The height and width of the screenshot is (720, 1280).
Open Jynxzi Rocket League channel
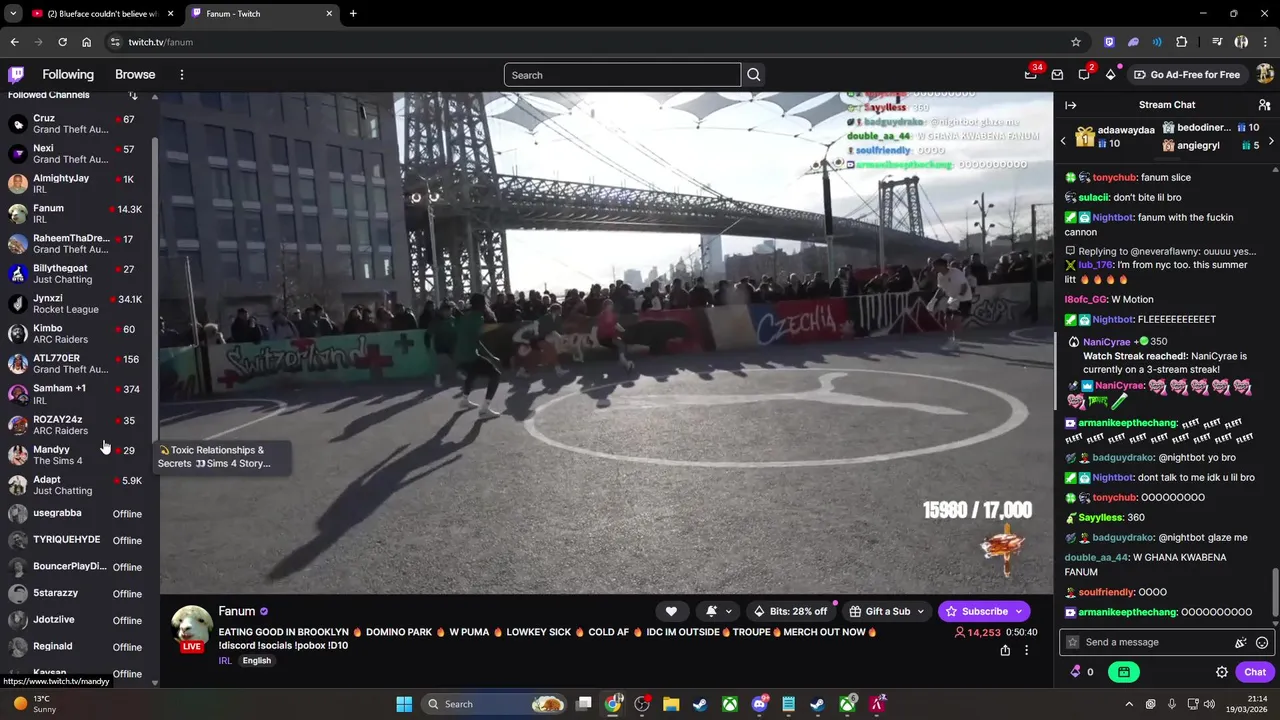pos(78,303)
